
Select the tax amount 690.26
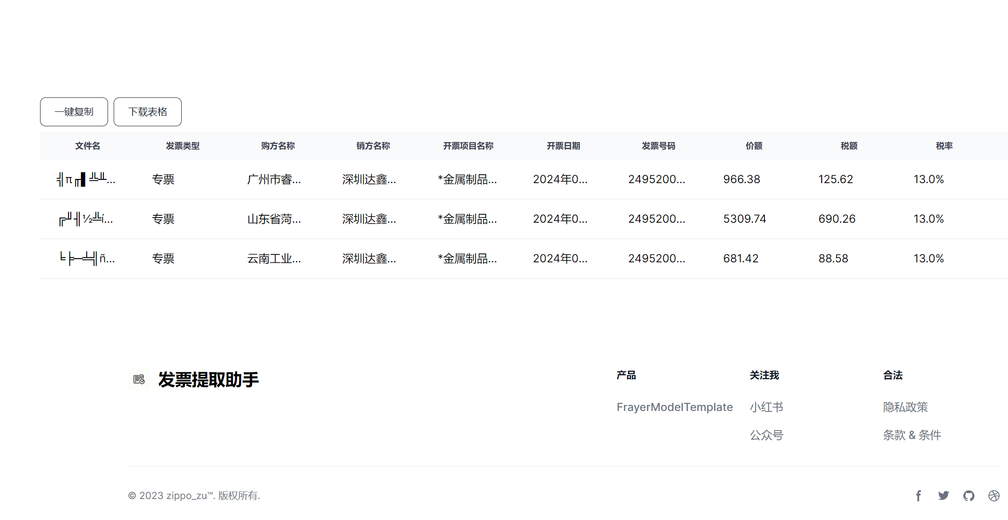[837, 219]
